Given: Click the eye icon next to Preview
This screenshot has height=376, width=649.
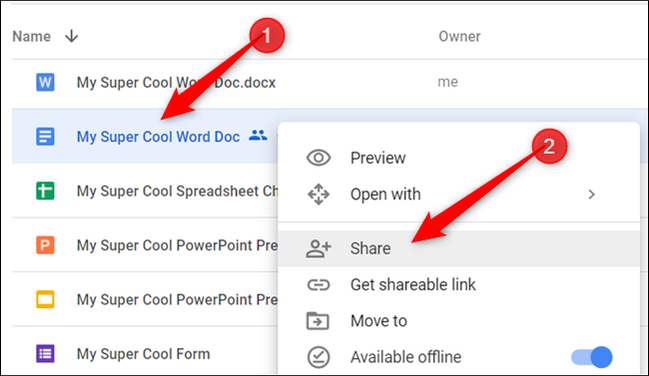Looking at the screenshot, I should [x=318, y=158].
